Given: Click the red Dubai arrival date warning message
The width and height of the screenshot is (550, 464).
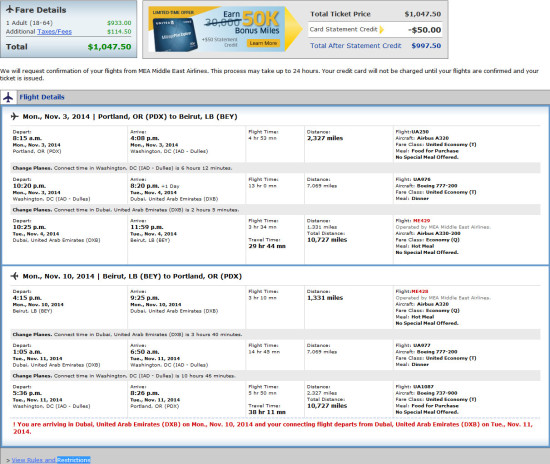Looking at the screenshot, I should coord(273,428).
